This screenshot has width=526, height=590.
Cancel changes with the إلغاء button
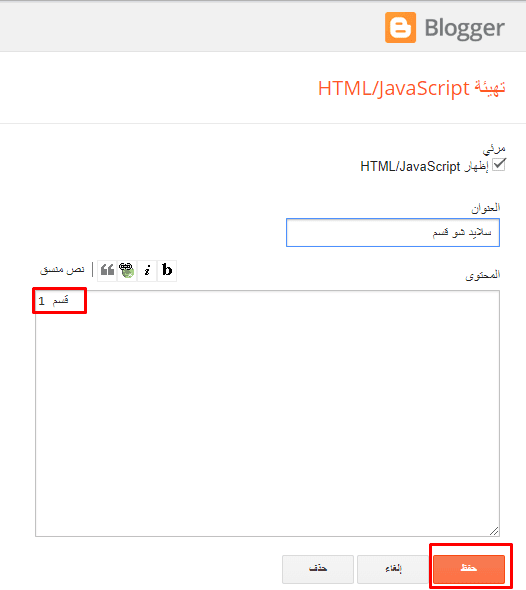tap(393, 569)
